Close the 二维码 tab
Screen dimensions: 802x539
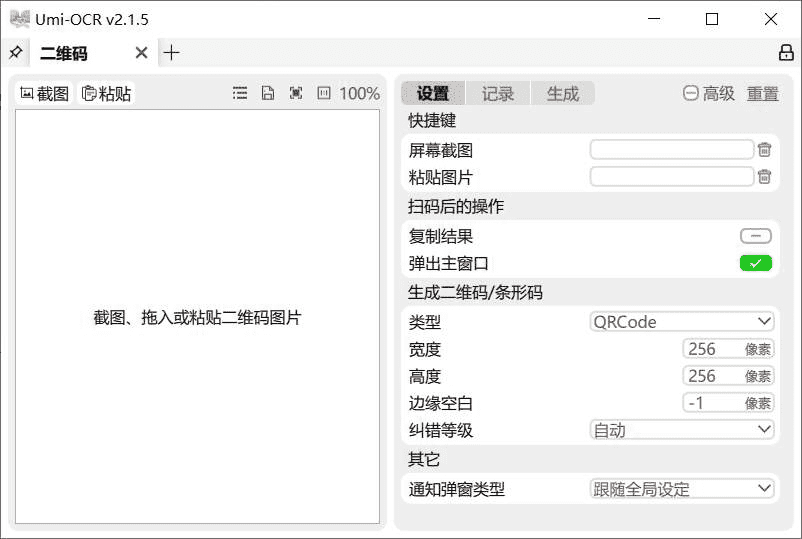coord(142,53)
